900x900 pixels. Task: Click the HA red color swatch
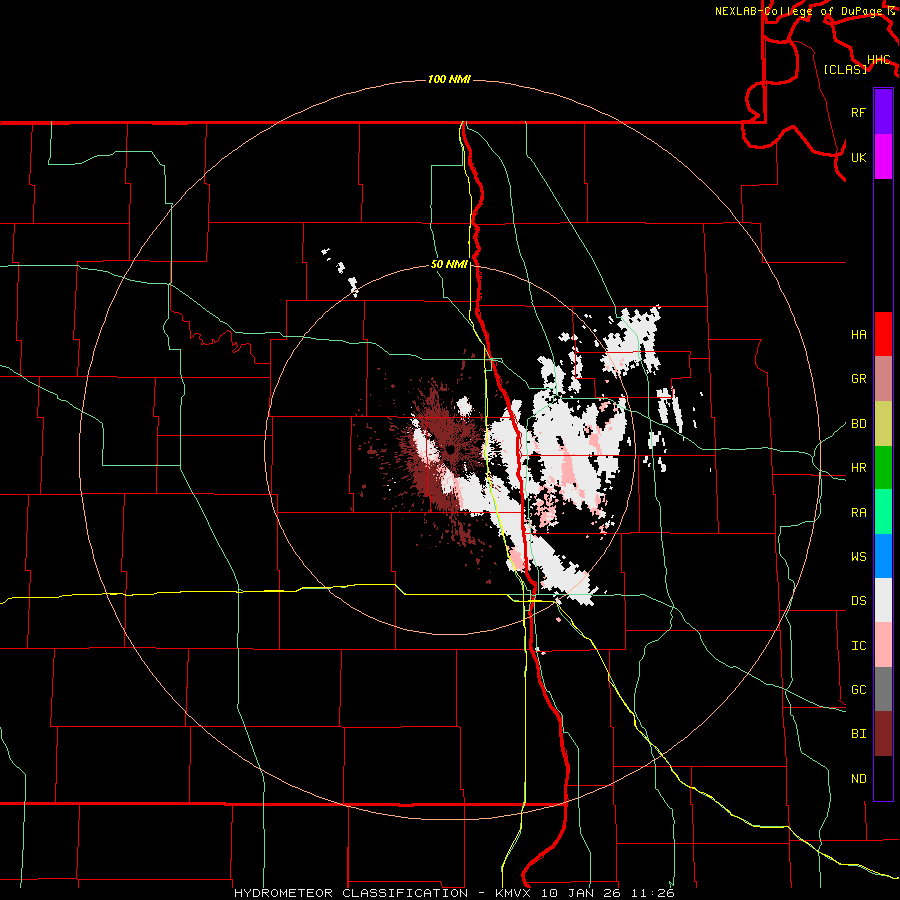pyautogui.click(x=883, y=334)
